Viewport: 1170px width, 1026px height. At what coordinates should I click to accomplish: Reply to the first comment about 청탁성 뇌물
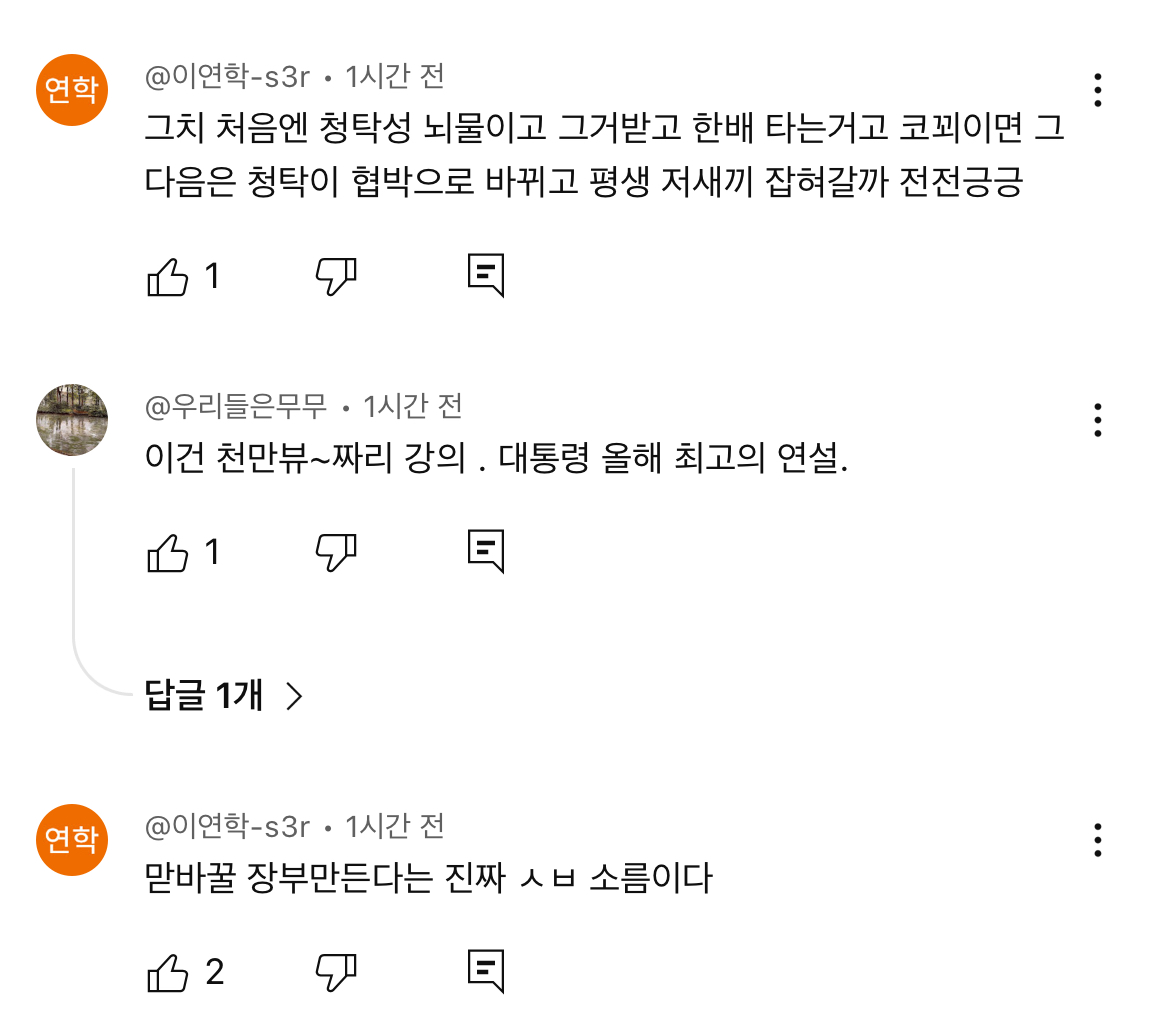486,276
